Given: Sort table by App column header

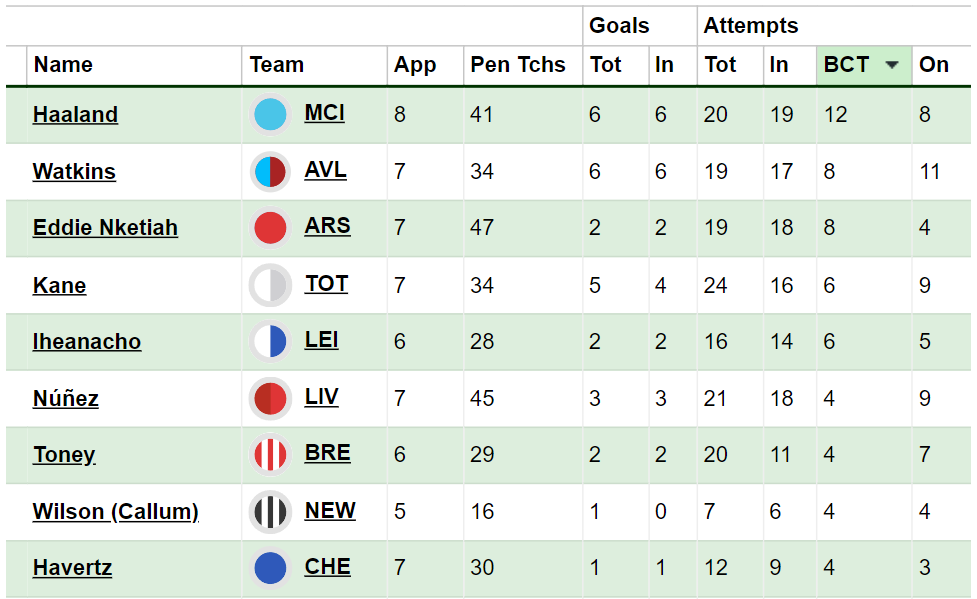Looking at the screenshot, I should 414,65.
